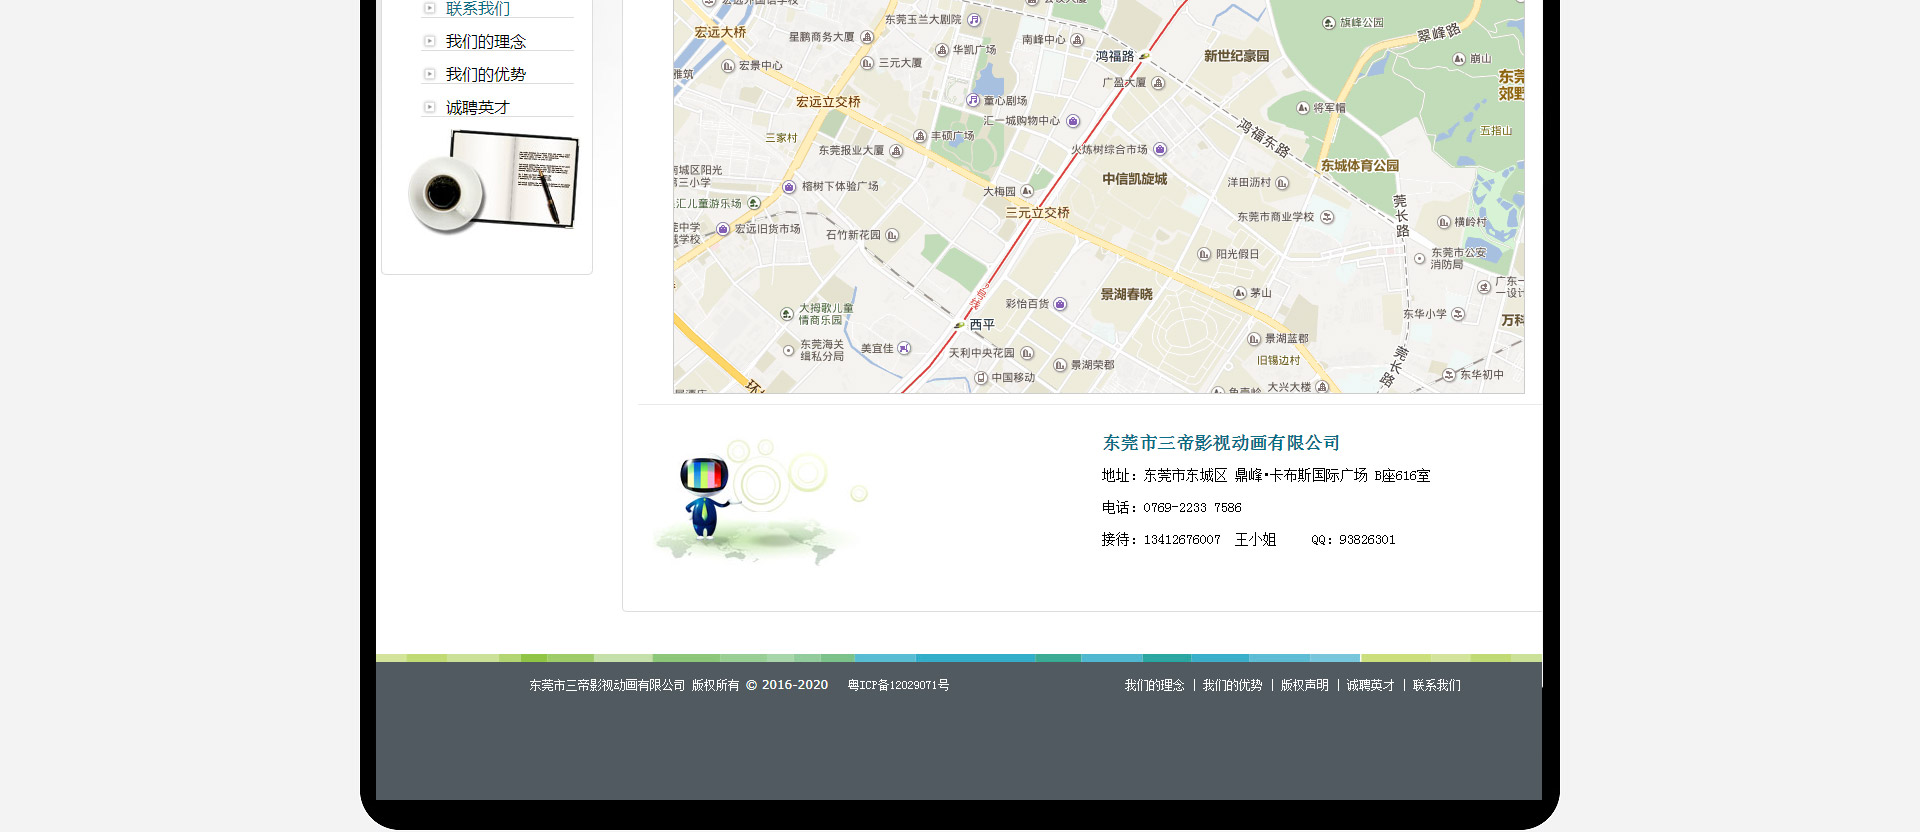Screen dimensions: 1920x832
Task: Click mobile number 13412676007
Action: (x=1182, y=540)
